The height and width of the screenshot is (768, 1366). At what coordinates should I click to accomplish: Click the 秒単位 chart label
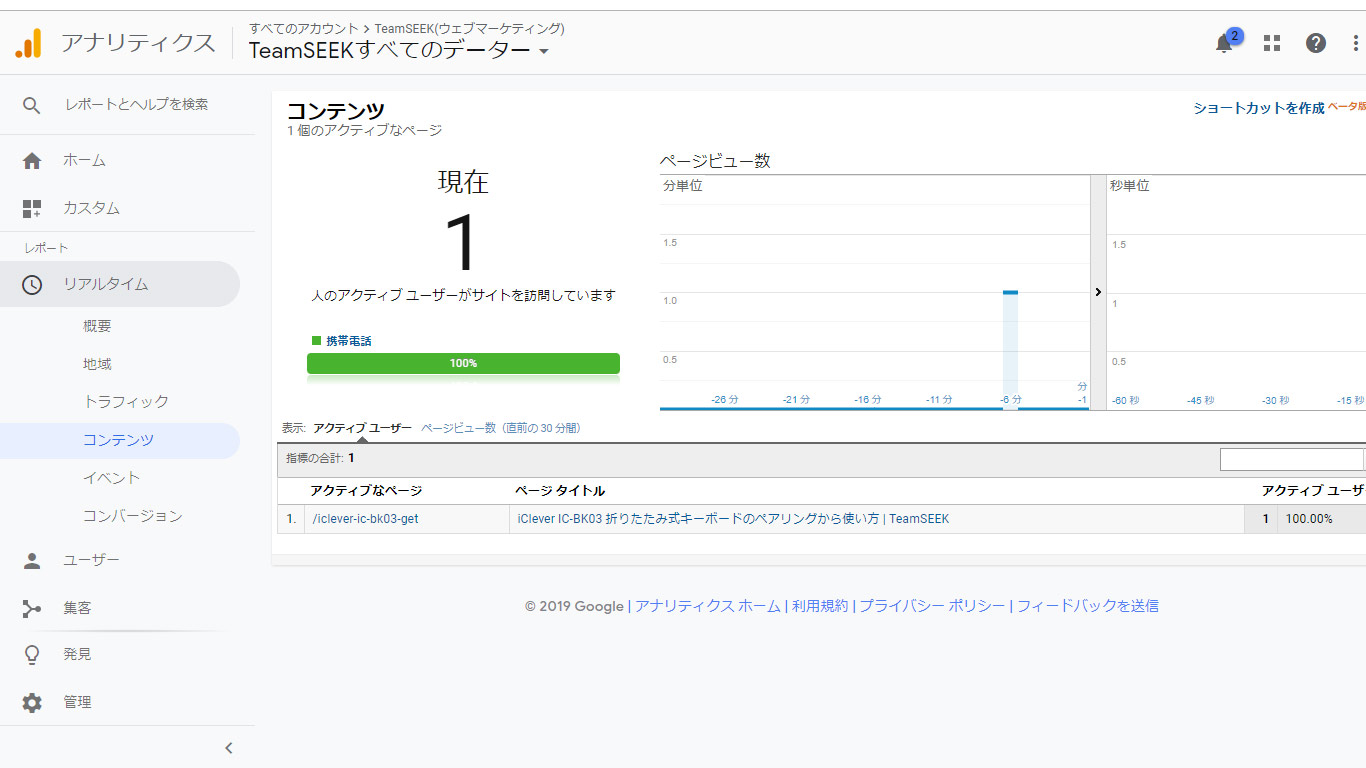click(x=1130, y=186)
